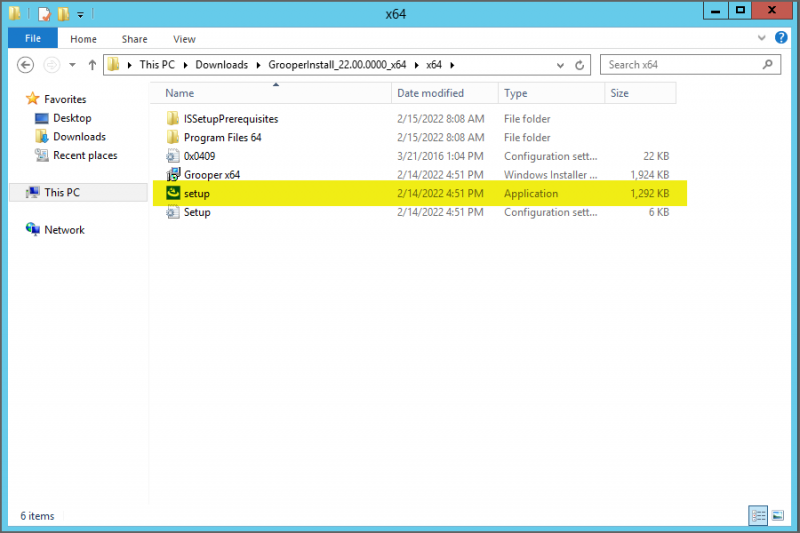
Task: Click the 0x0409 file icon
Action: [x=173, y=156]
